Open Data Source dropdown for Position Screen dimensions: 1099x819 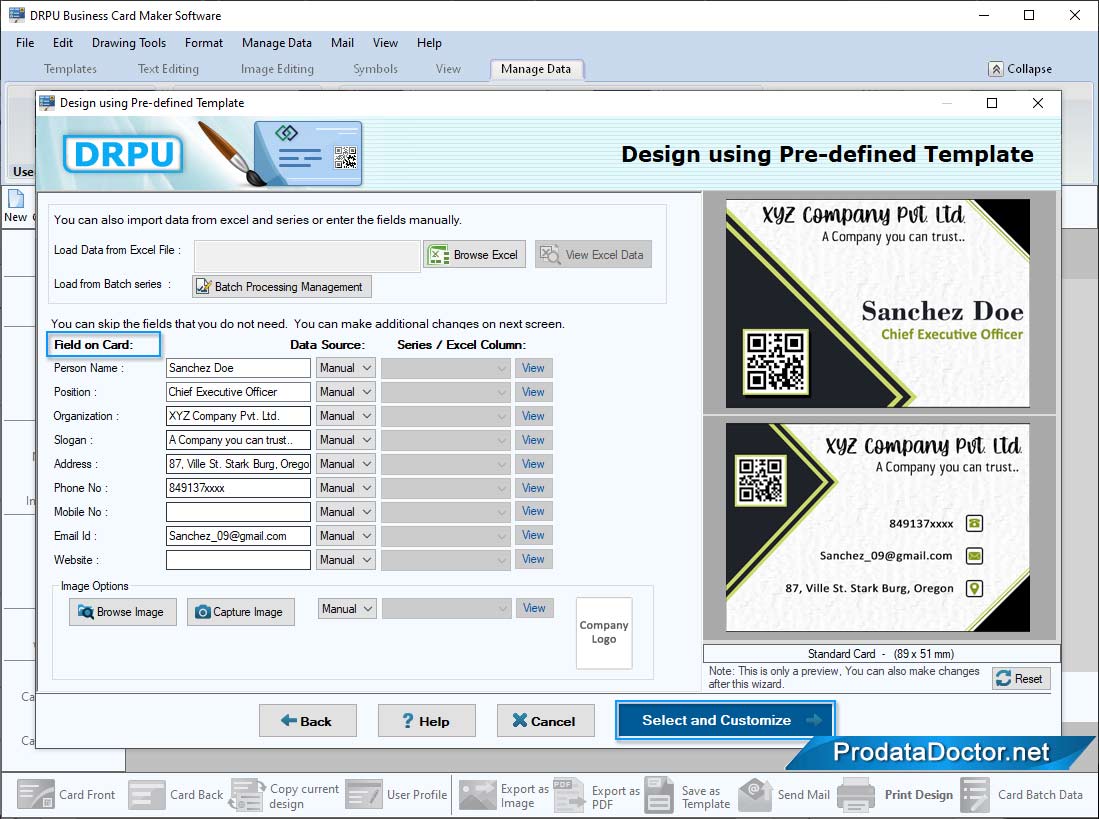[x=346, y=392]
